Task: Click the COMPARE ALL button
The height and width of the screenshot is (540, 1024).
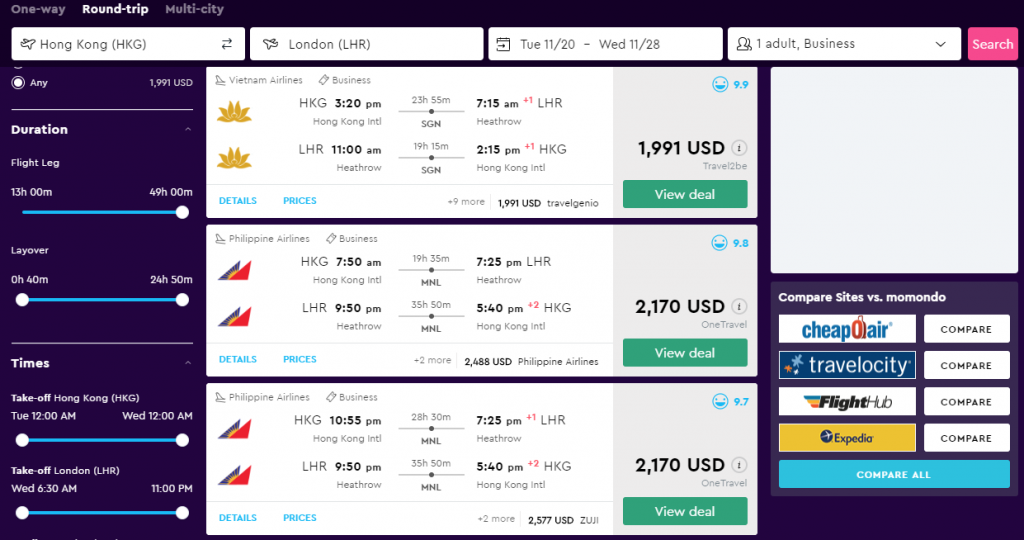Action: pos(894,474)
